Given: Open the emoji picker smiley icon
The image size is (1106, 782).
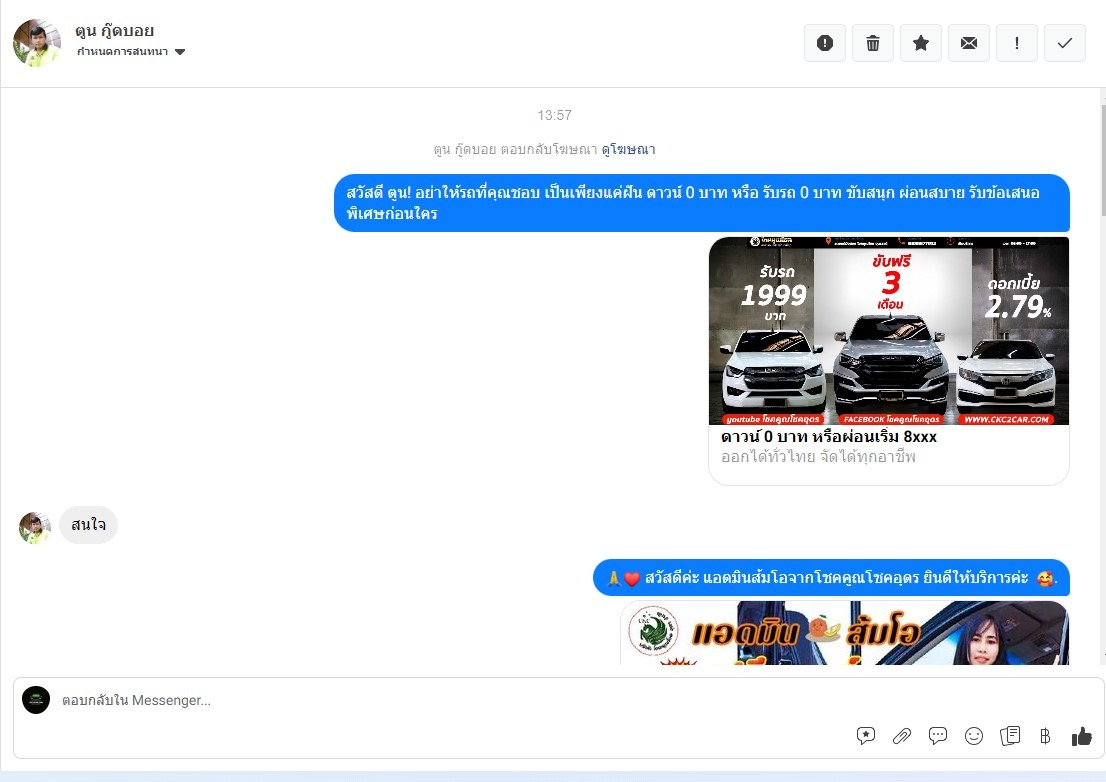Looking at the screenshot, I should (x=974, y=736).
